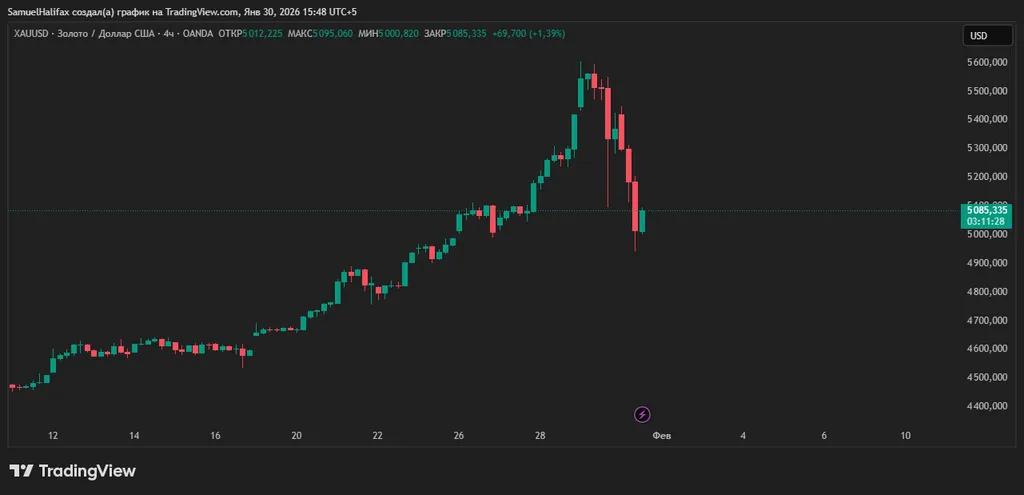The width and height of the screenshot is (1024, 495).
Task: Click the 5000,000 price scale label
Action: tap(989, 234)
